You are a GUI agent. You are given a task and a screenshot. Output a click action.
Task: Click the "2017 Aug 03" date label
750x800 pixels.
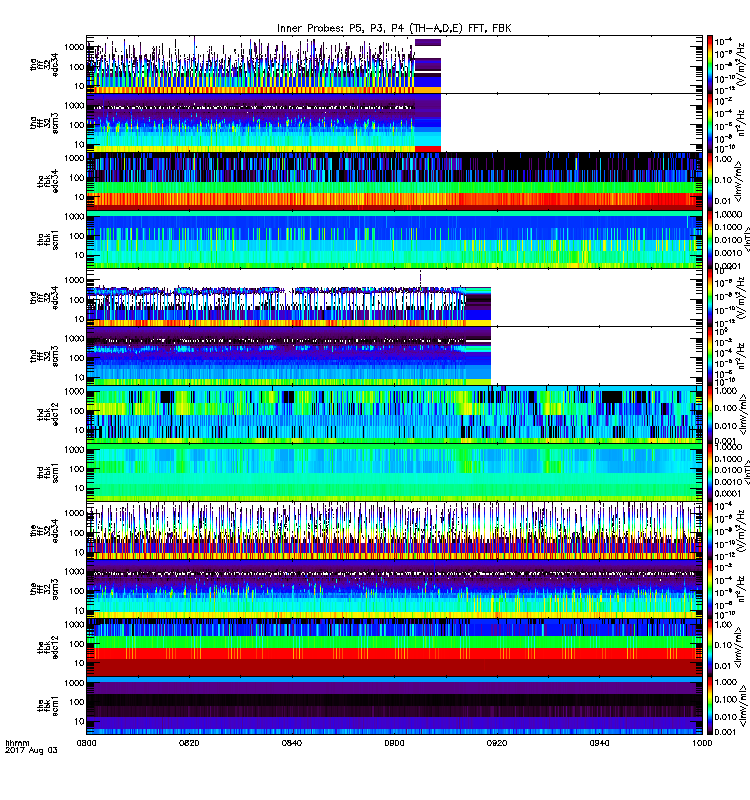pyautogui.click(x=31, y=750)
